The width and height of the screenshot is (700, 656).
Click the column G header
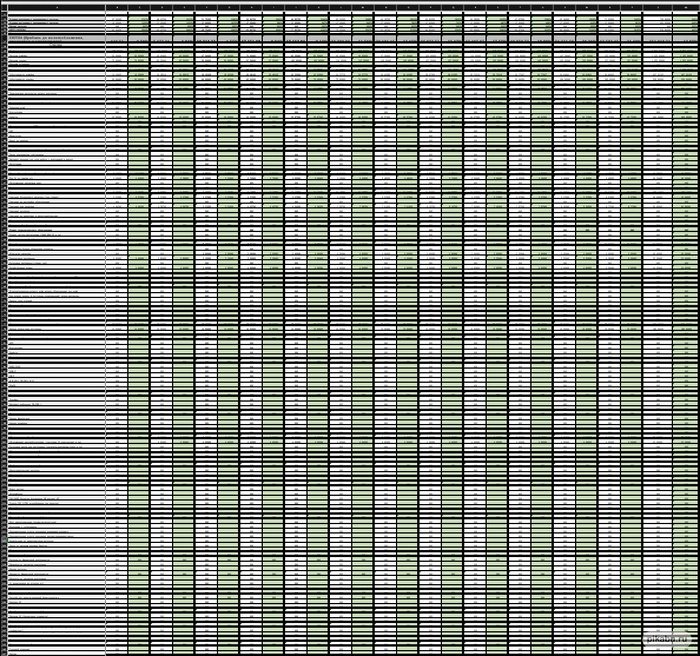click(228, 7)
